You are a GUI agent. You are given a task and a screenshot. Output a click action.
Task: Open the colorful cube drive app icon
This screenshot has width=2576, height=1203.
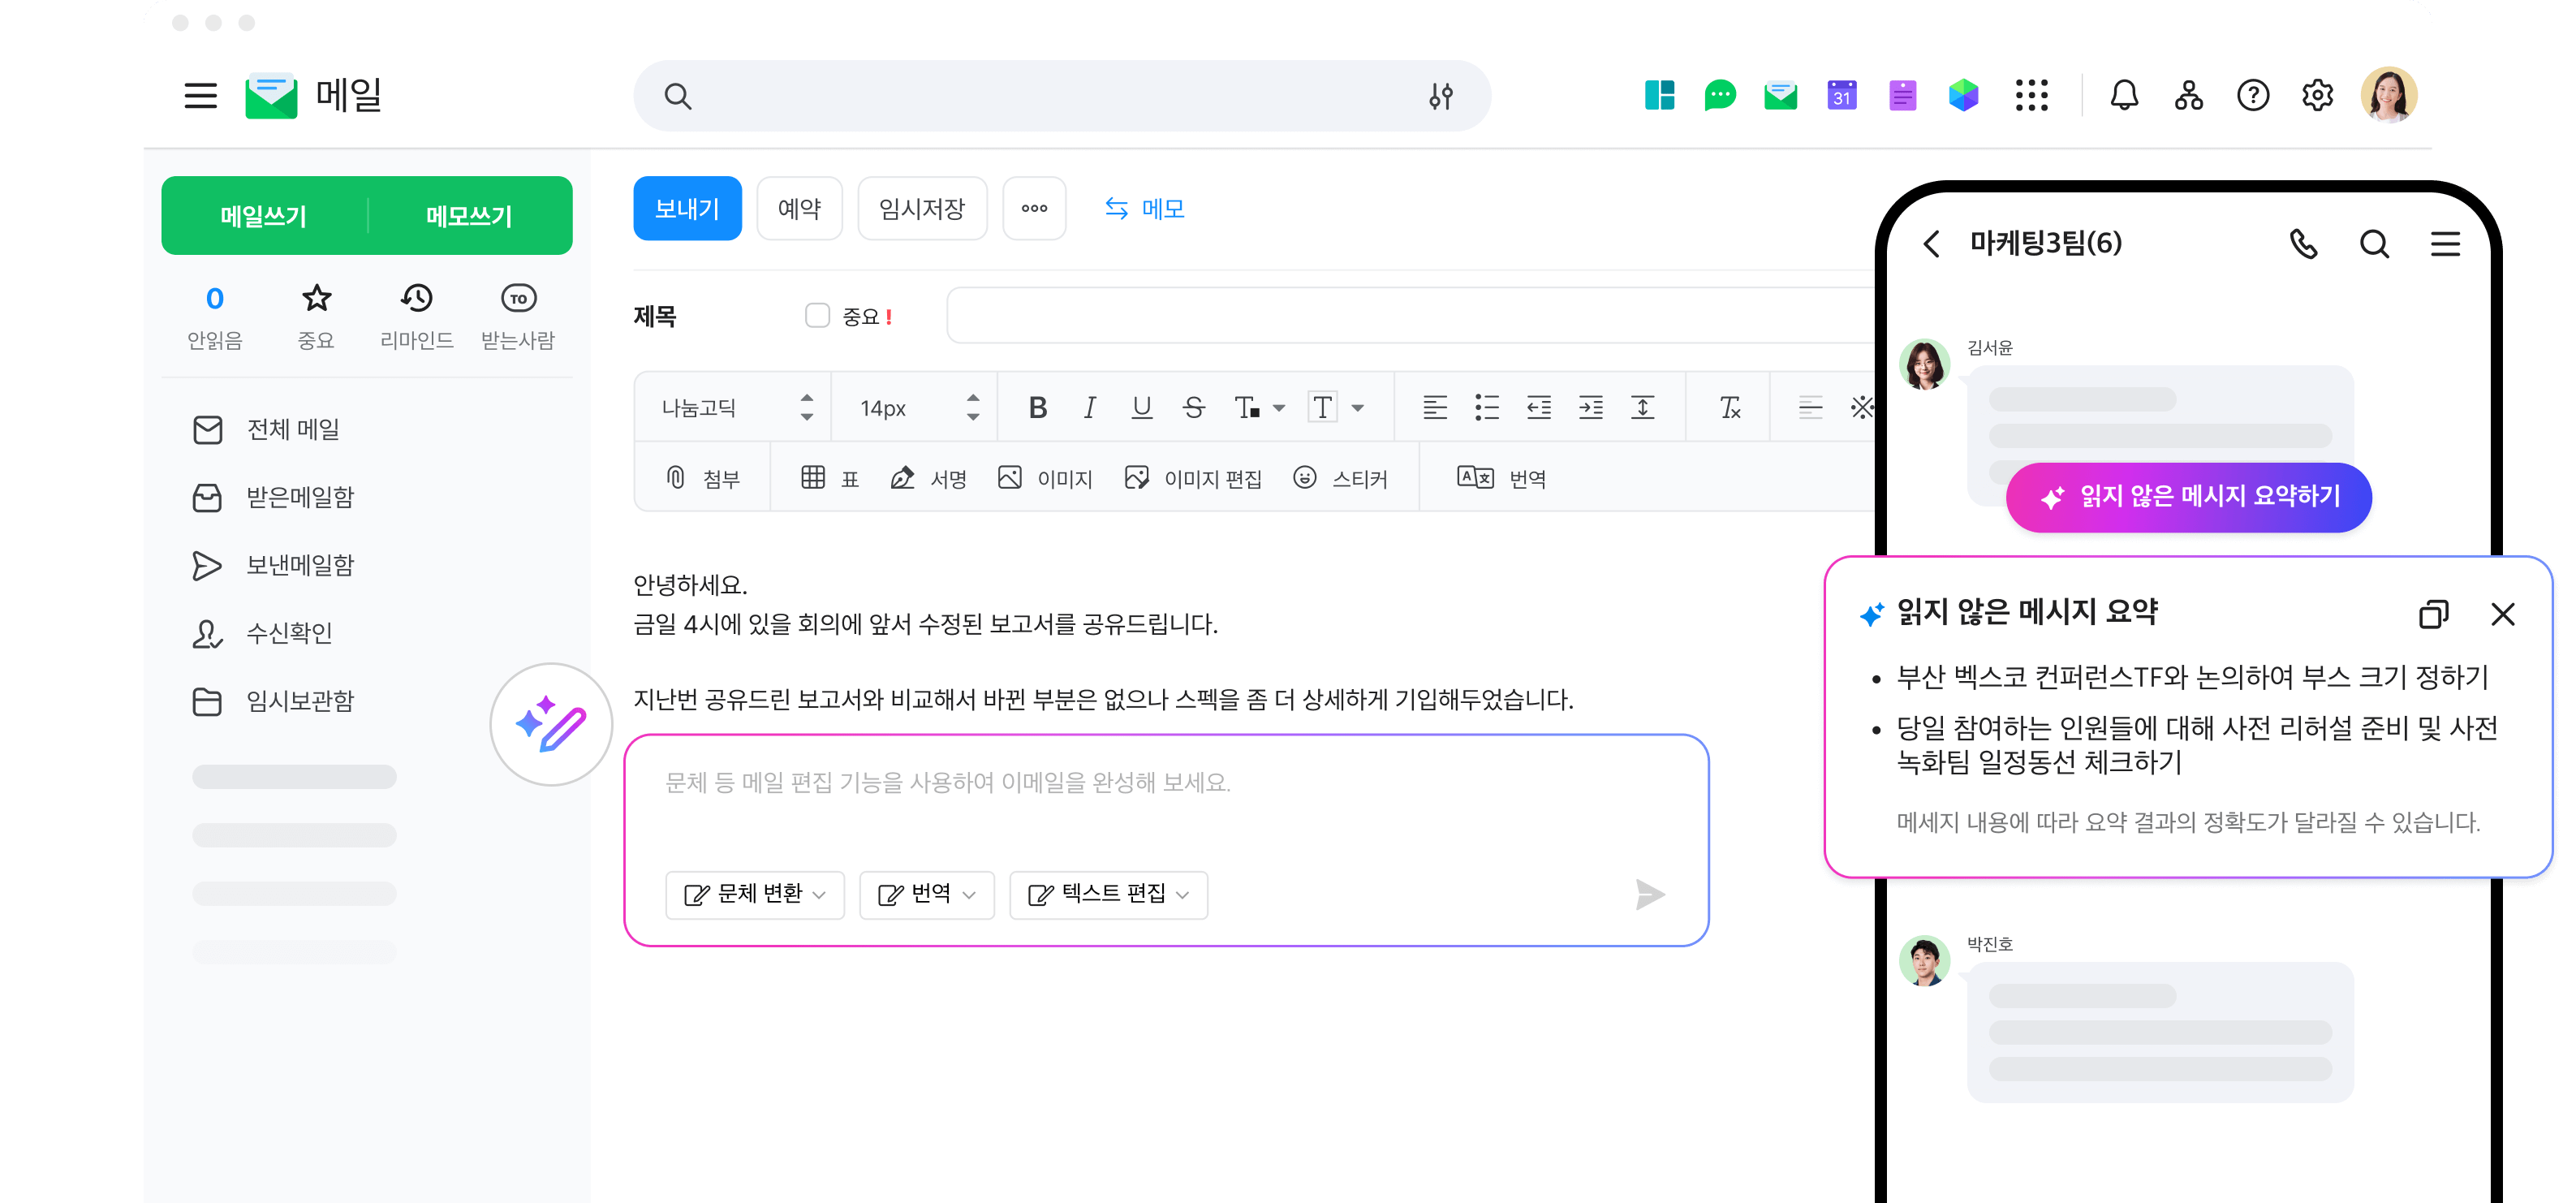1963,95
